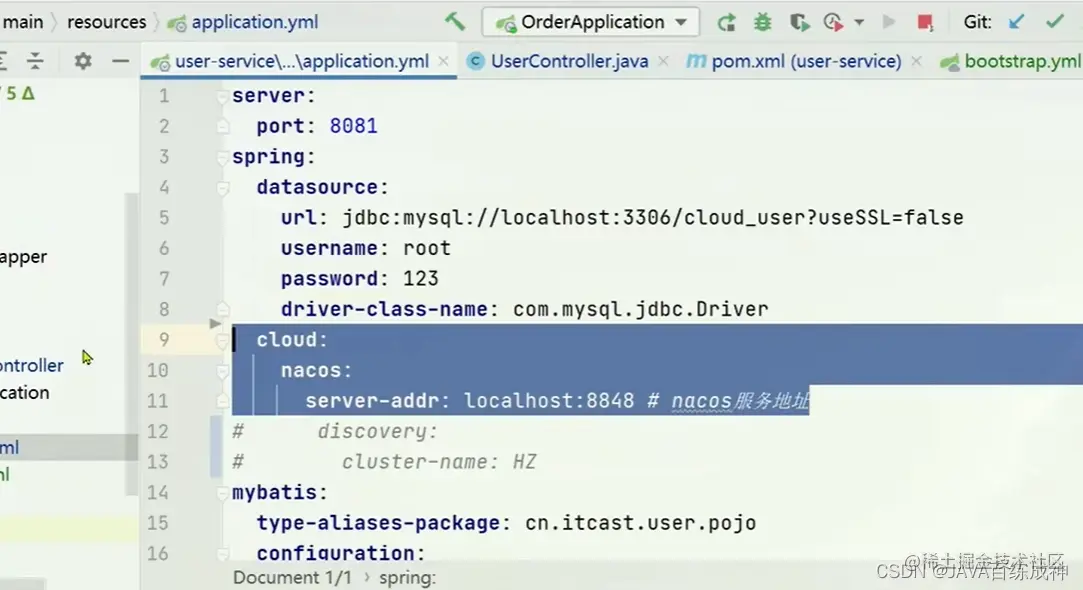Click the collapse all icon in project panel
The image size is (1083, 590).
point(35,61)
